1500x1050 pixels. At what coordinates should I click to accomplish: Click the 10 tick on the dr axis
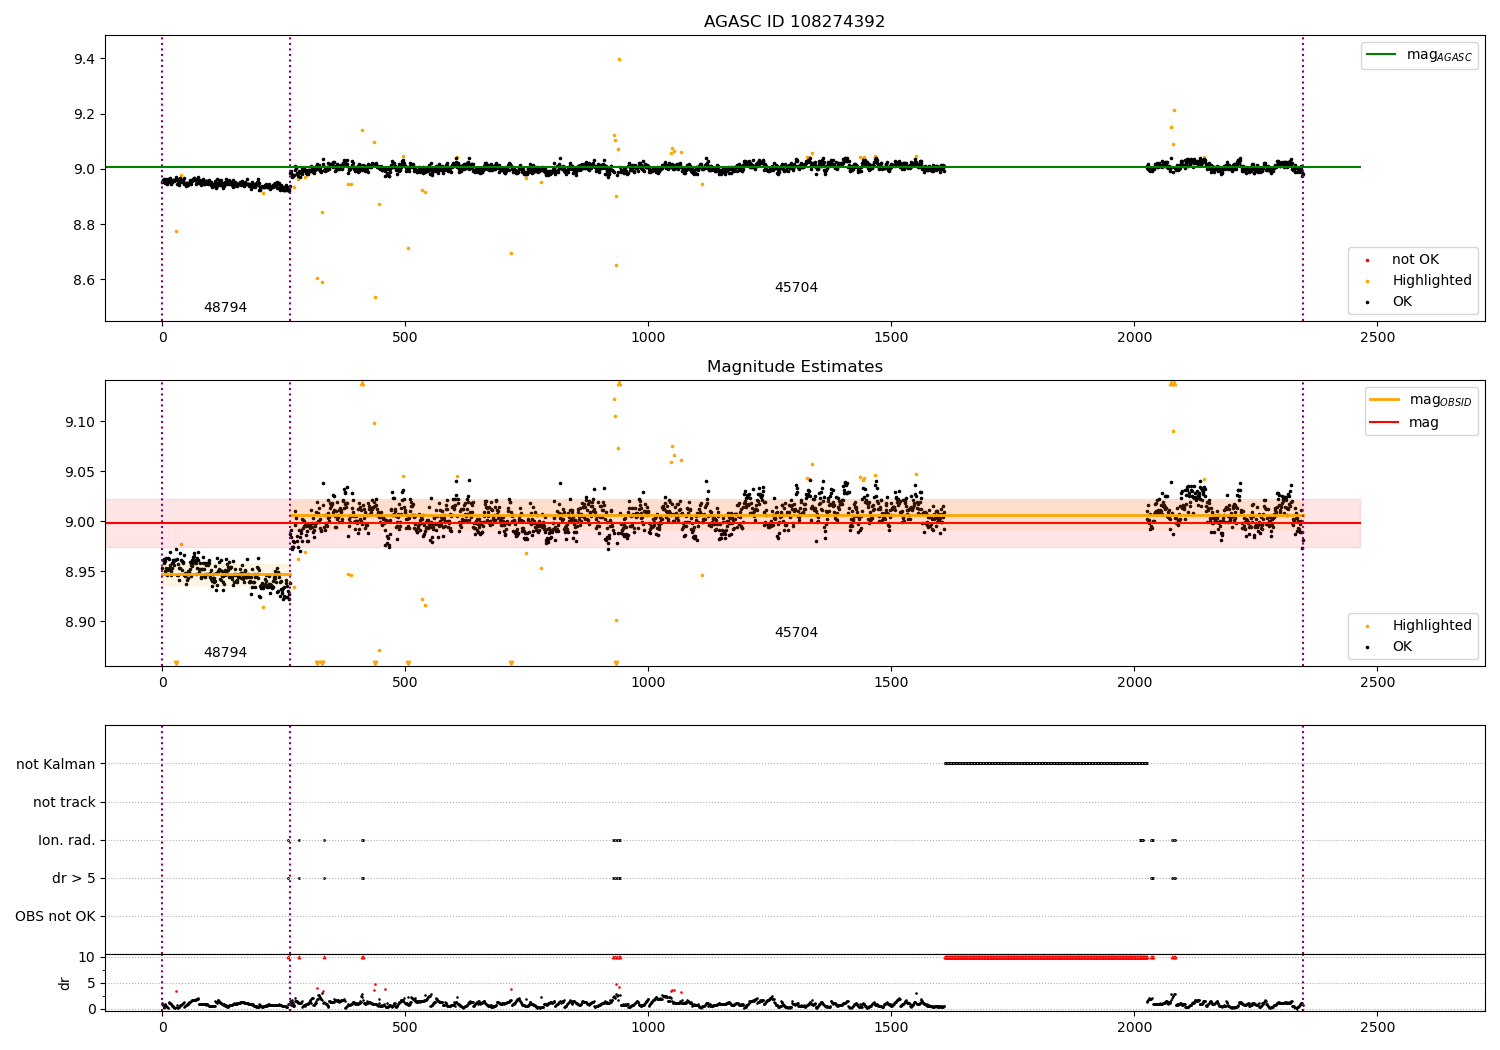(87, 957)
